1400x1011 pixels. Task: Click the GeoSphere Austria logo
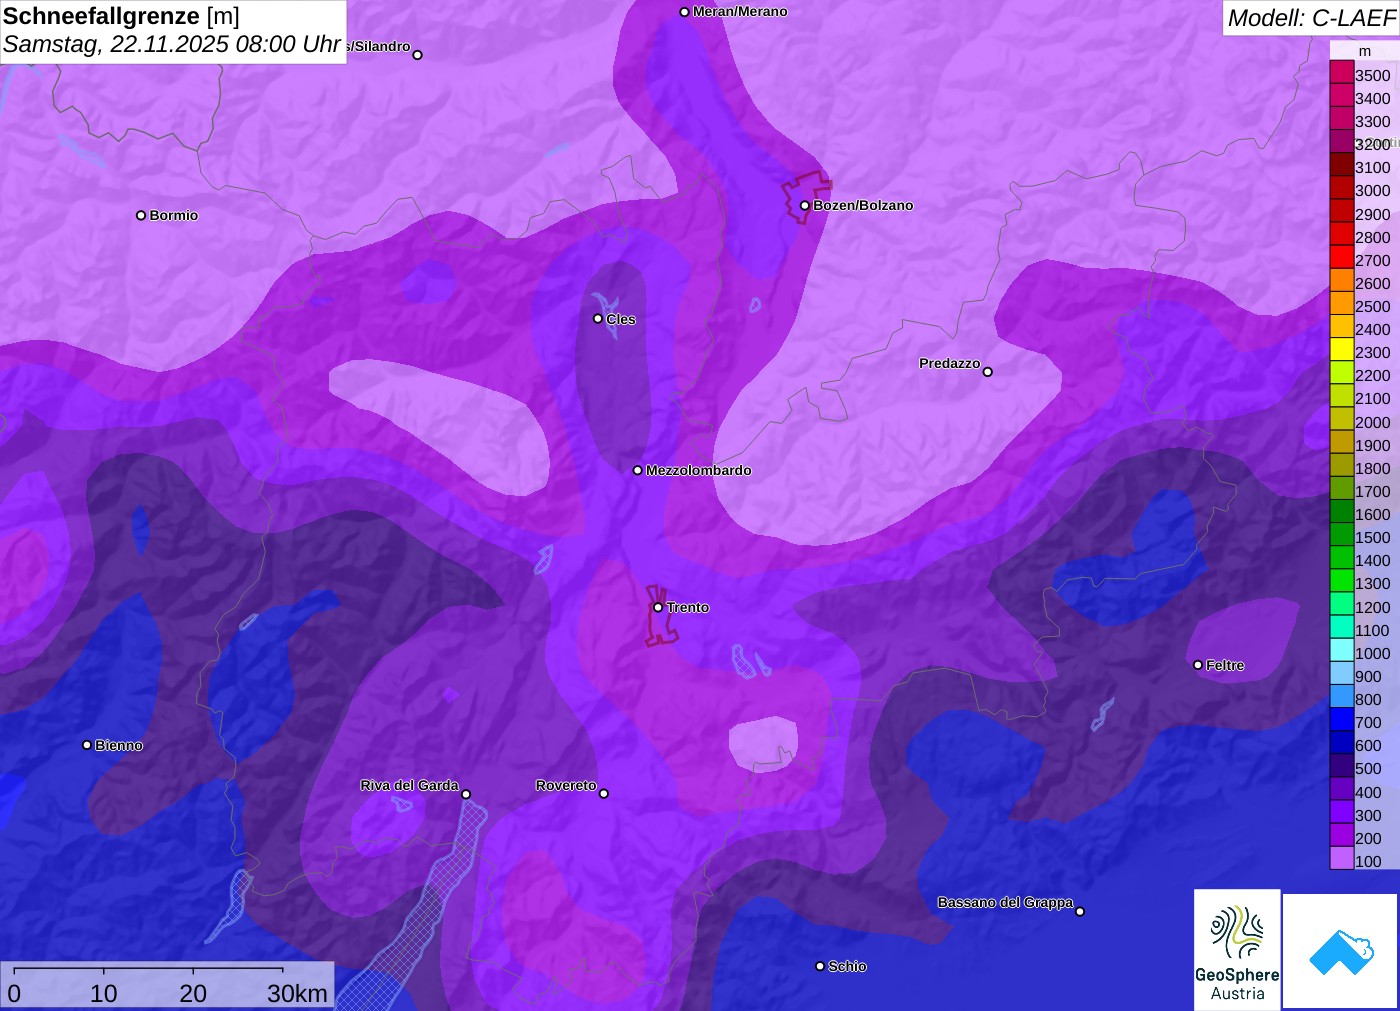(x=1237, y=949)
